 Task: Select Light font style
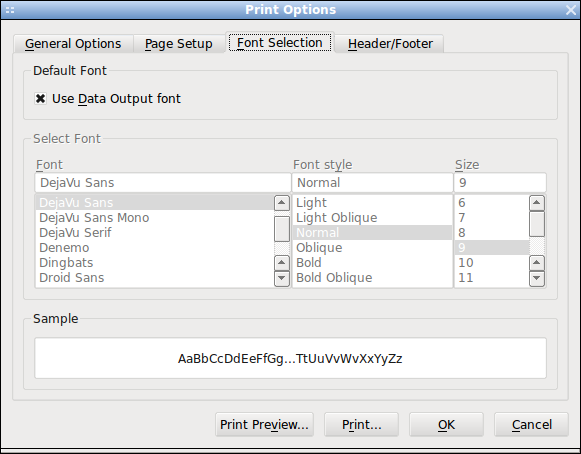pos(372,203)
